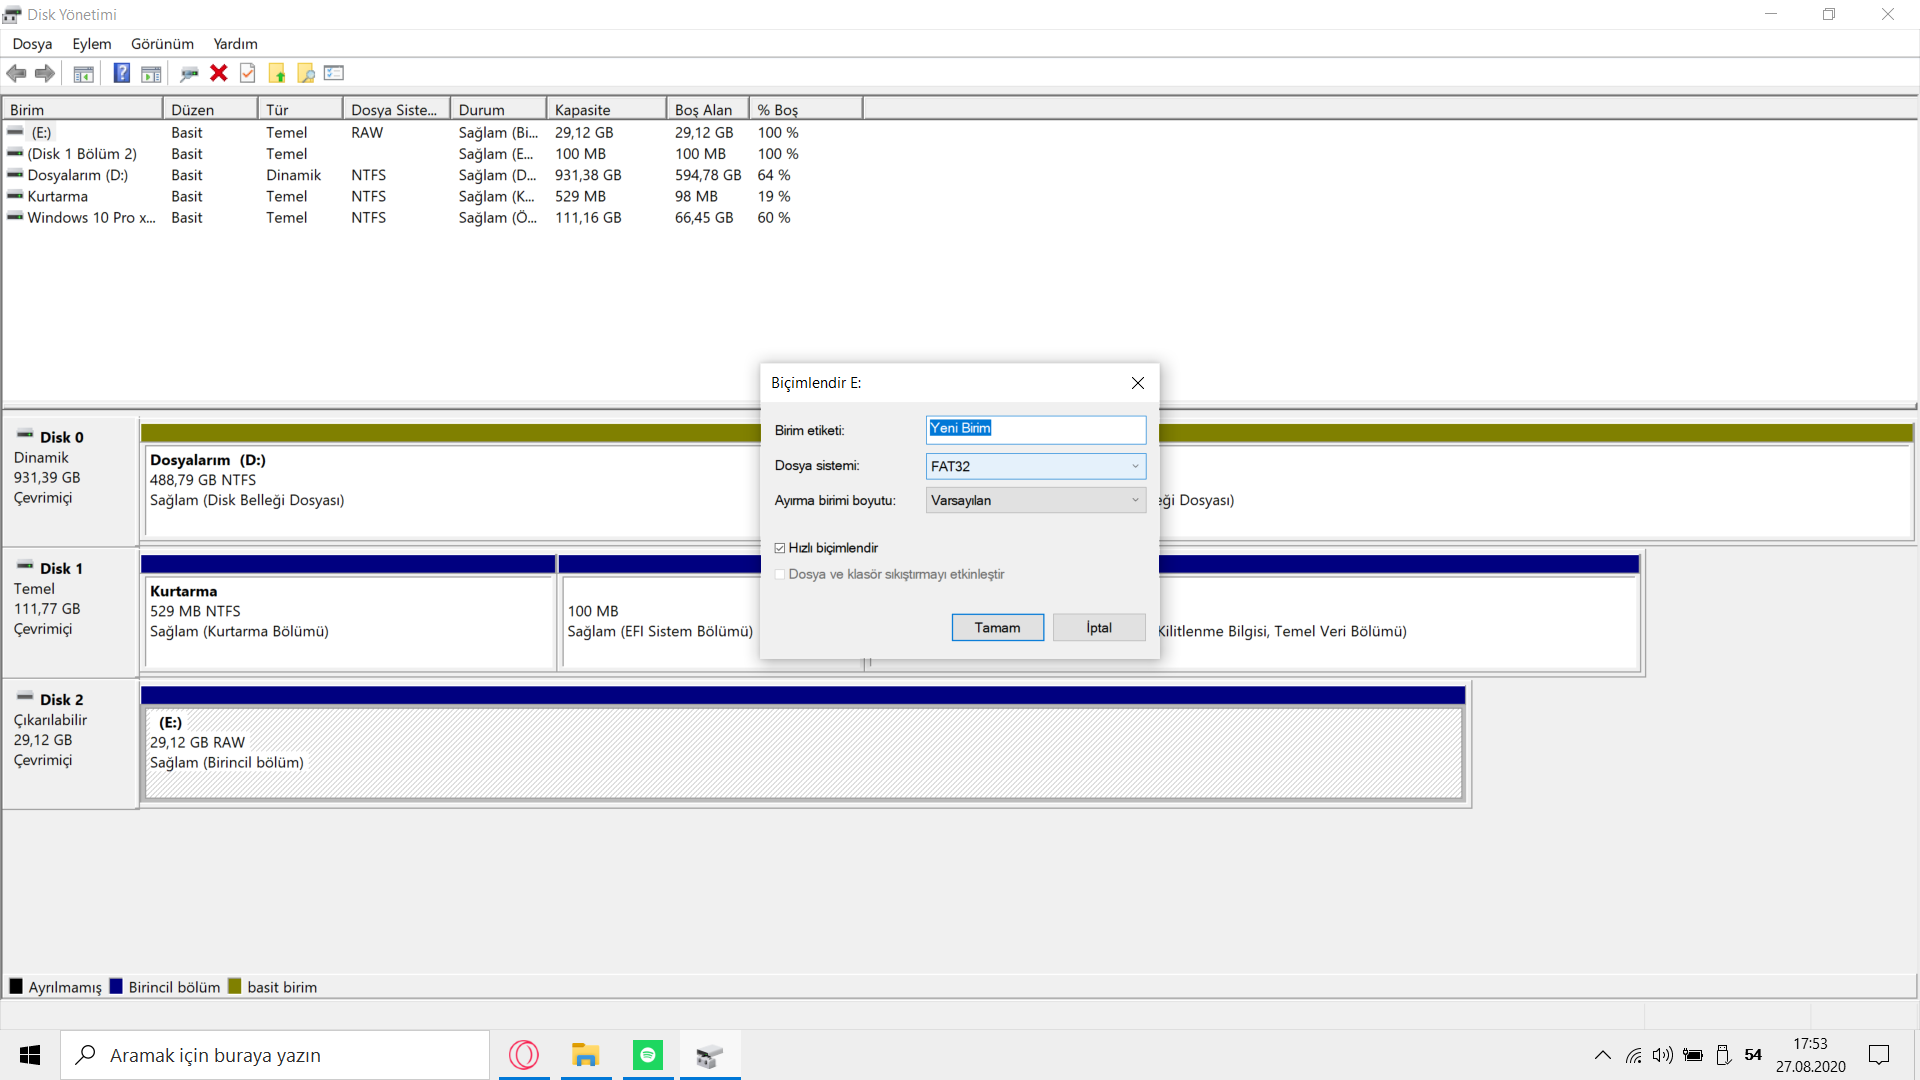The width and height of the screenshot is (1920, 1080).
Task: Uncheck the Hızlı biçimlendir checkbox
Action: 780,548
